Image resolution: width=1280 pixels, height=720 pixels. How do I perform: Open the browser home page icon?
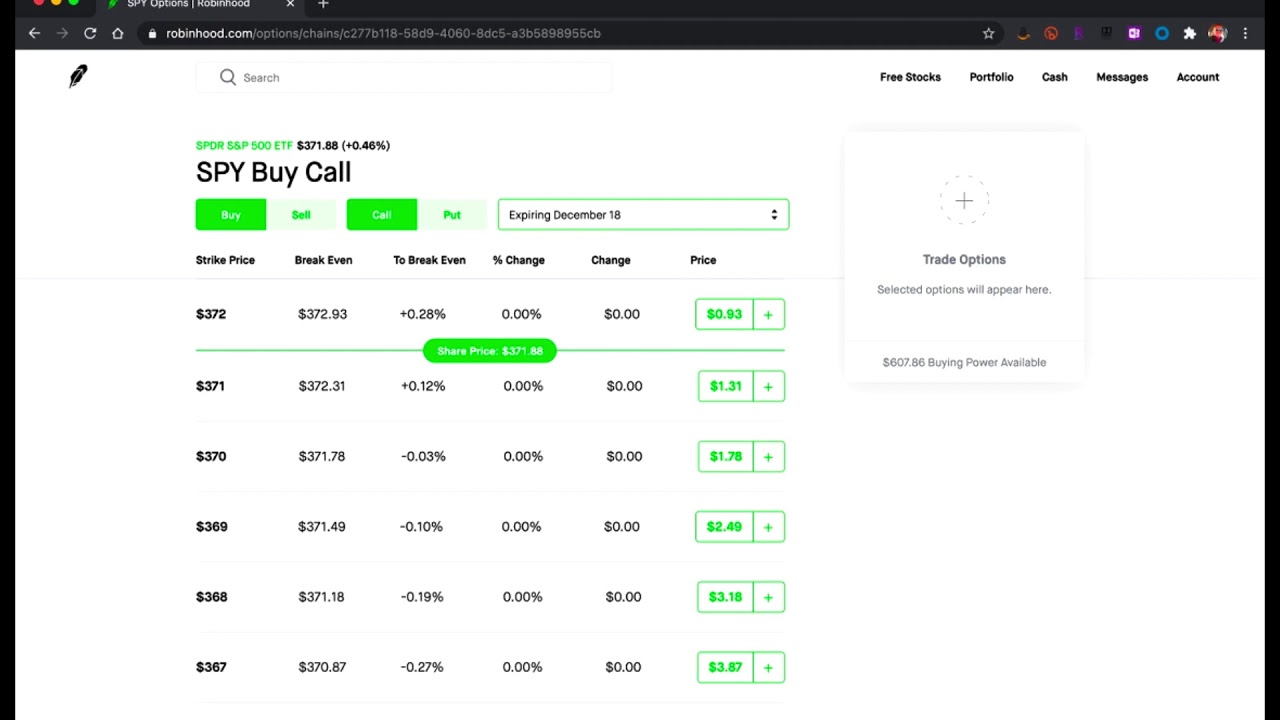coord(117,33)
